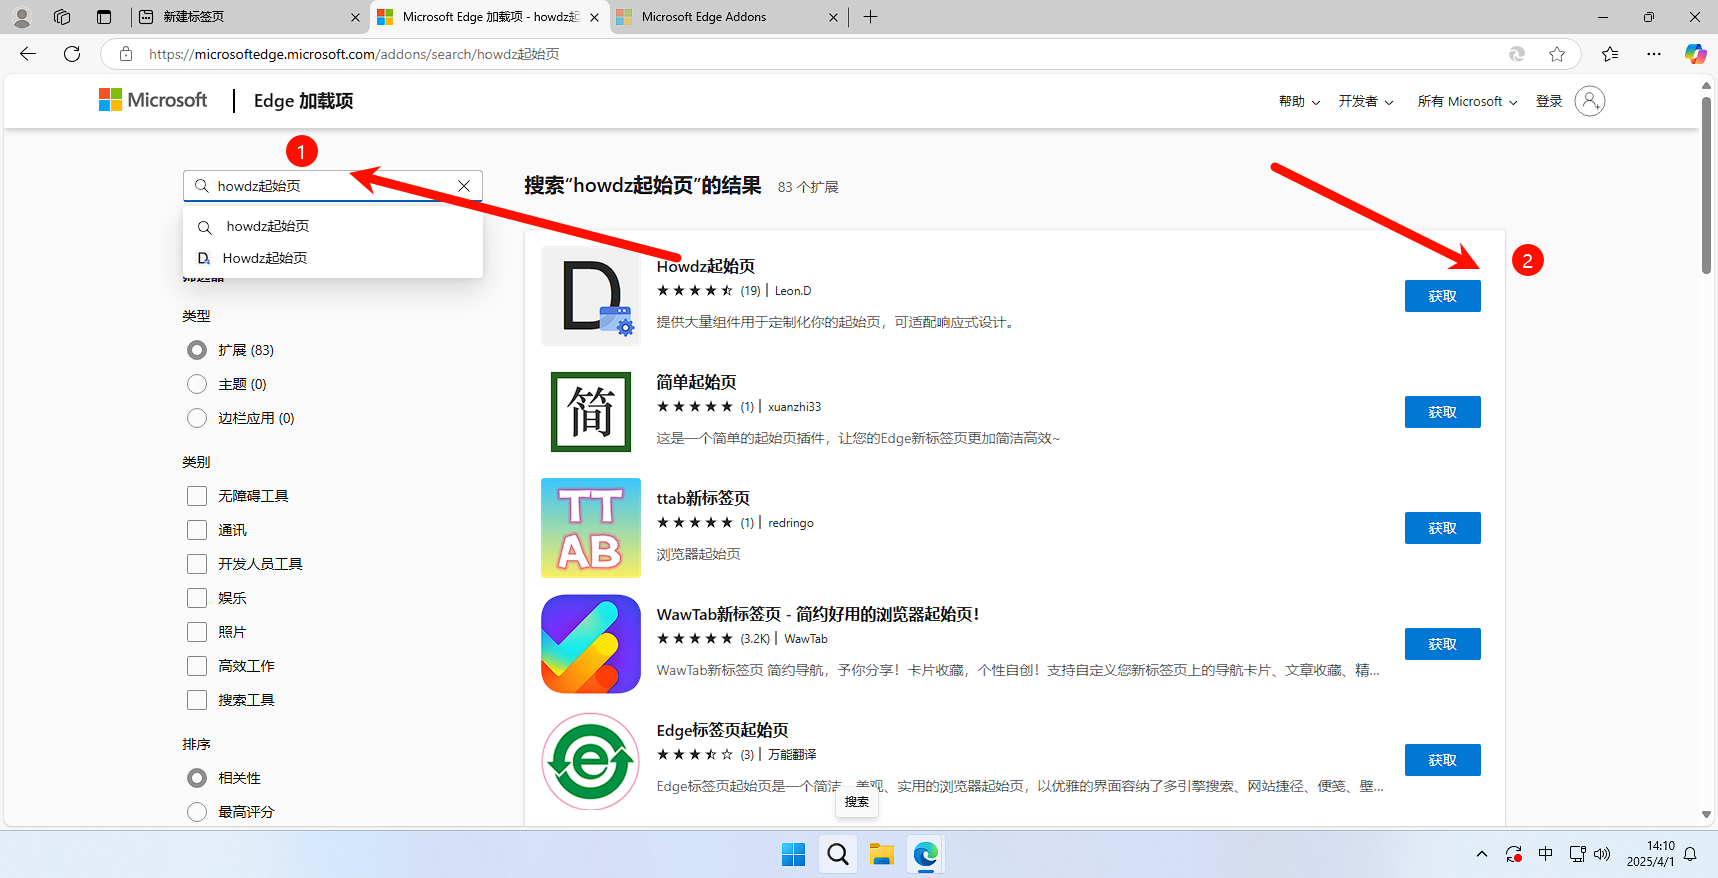The width and height of the screenshot is (1718, 878).
Task: Open the taskbar Search icon
Action: tap(838, 854)
